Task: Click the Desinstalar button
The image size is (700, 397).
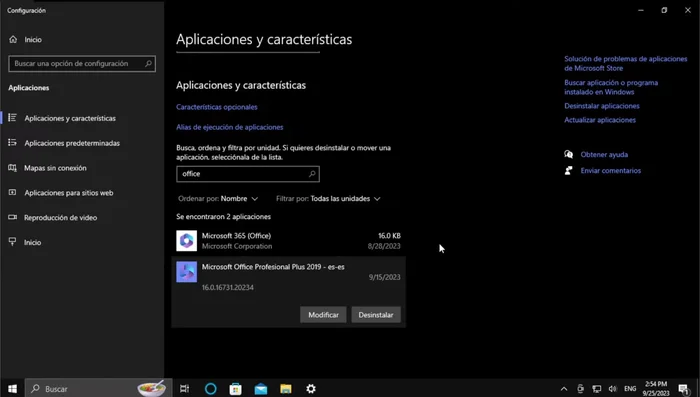Action: coord(376,315)
